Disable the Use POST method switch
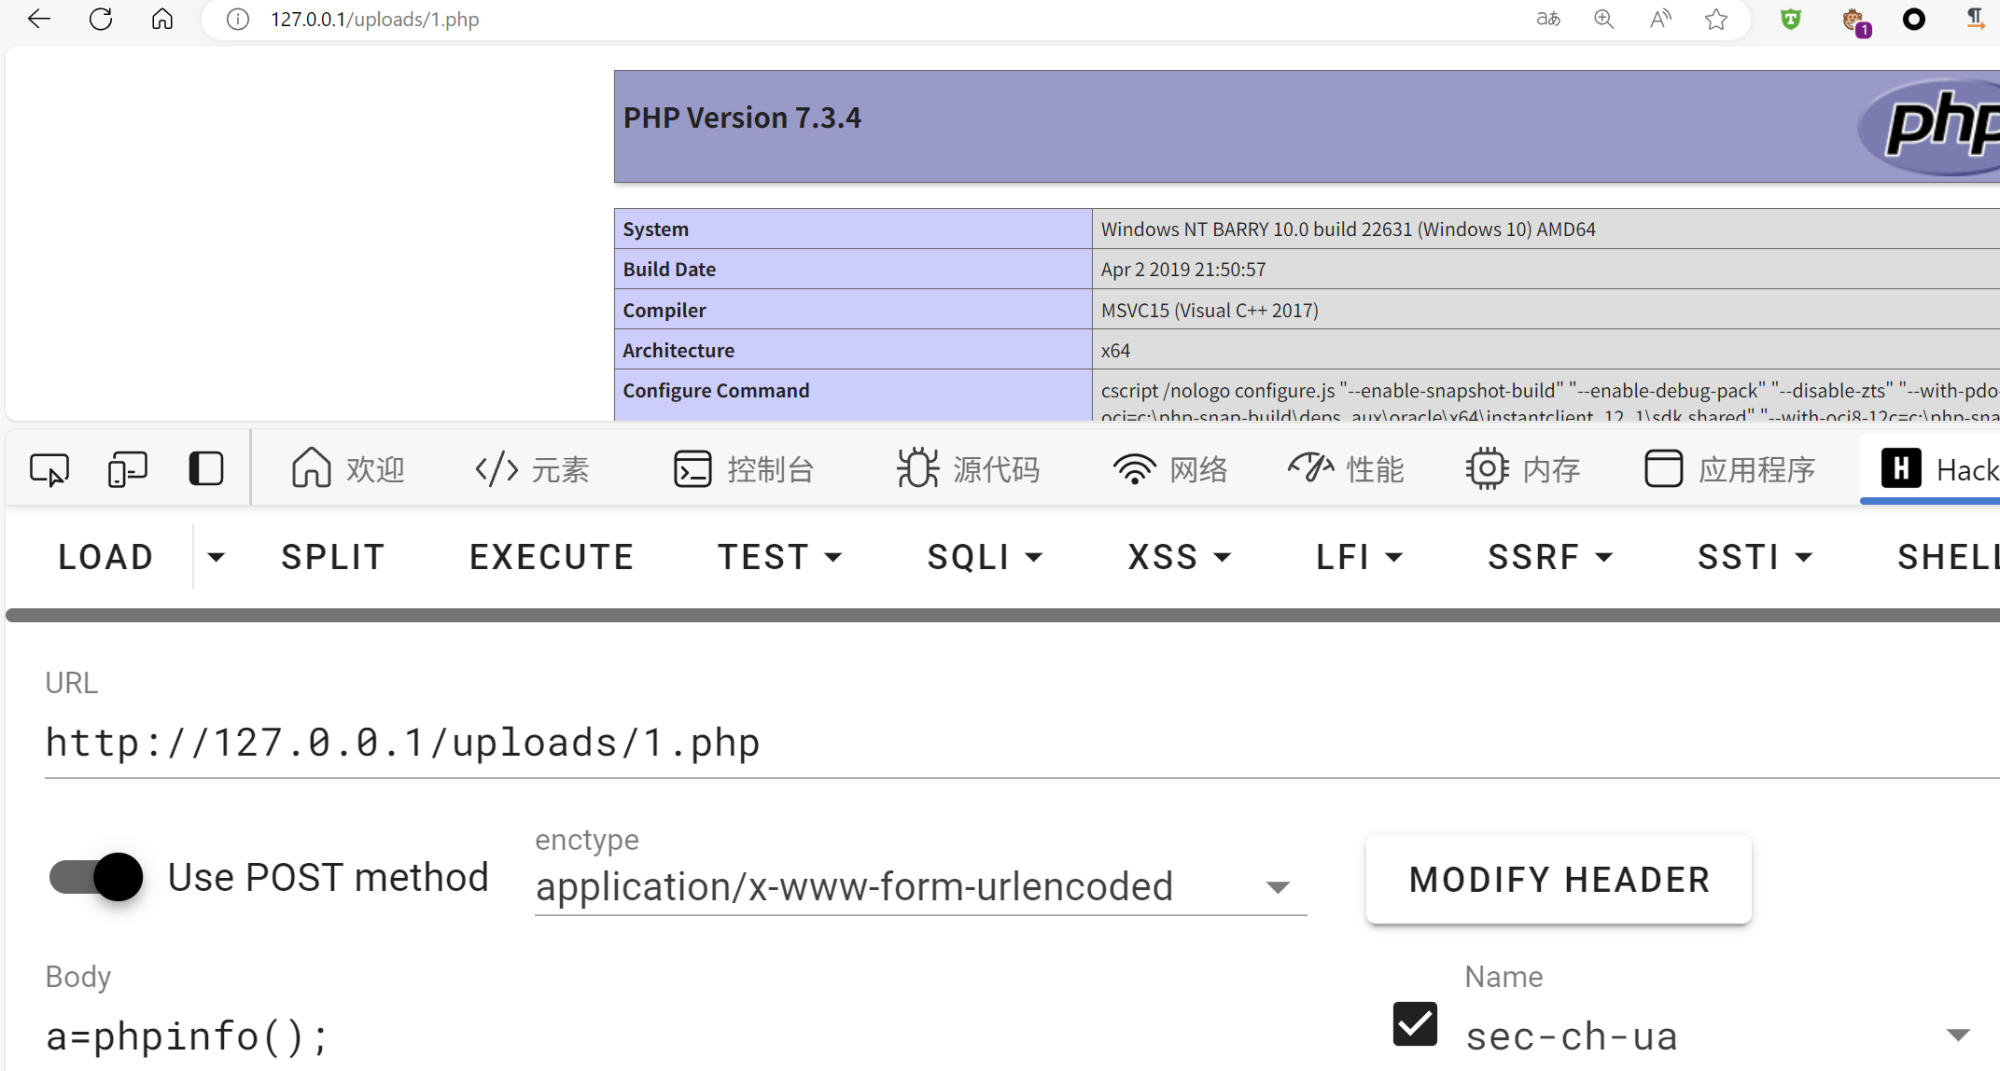The image size is (2000, 1071). 97,877
